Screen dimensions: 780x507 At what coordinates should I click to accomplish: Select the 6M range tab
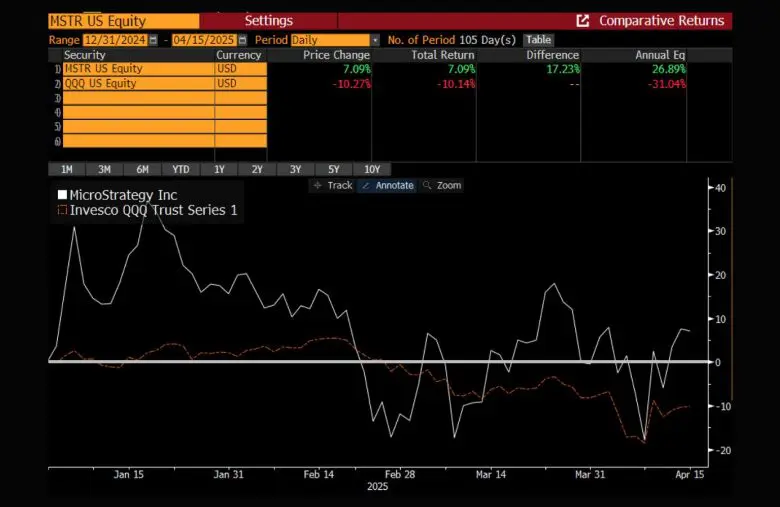click(143, 169)
